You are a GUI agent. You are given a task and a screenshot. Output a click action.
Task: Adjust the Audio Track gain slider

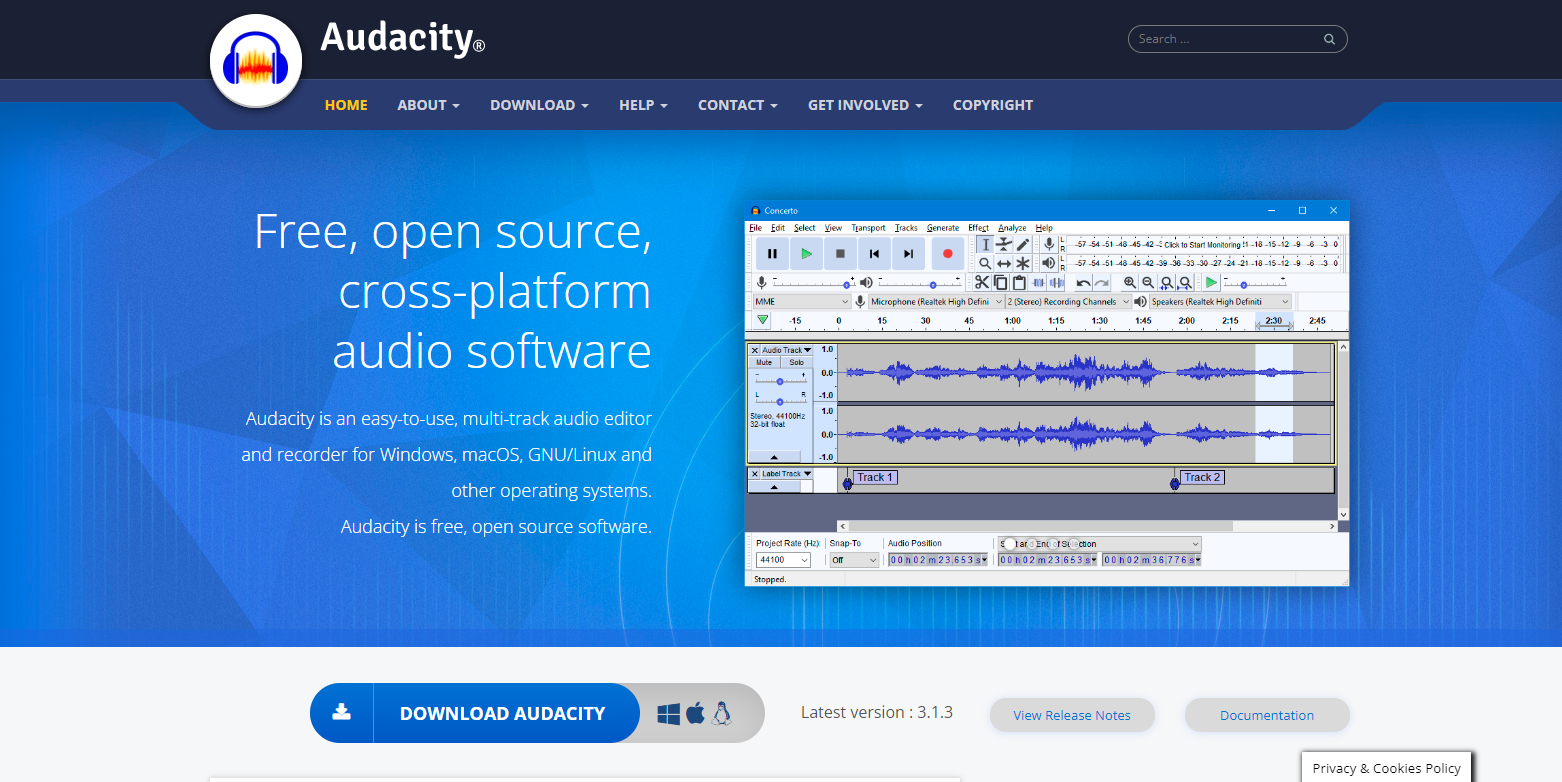(780, 381)
